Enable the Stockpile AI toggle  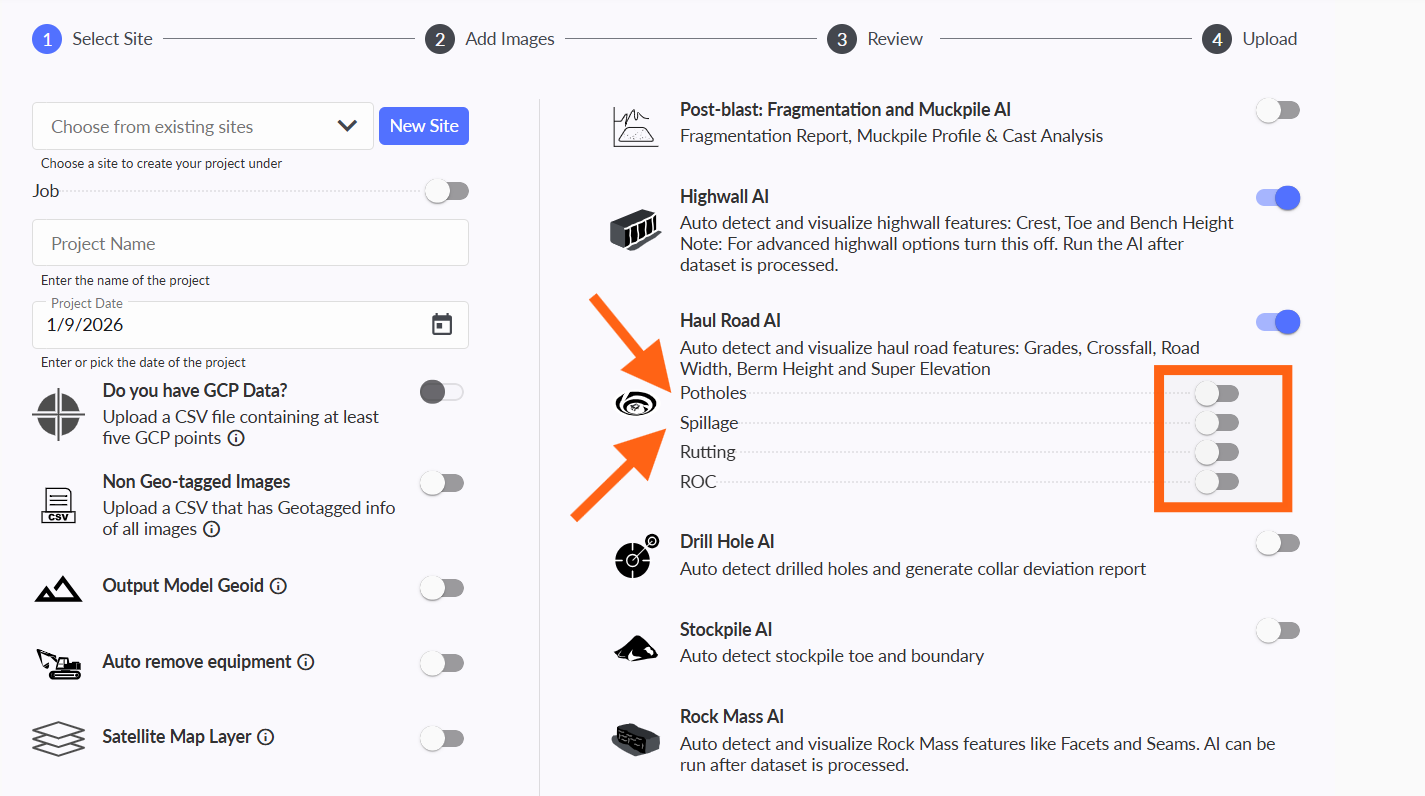[1277, 630]
